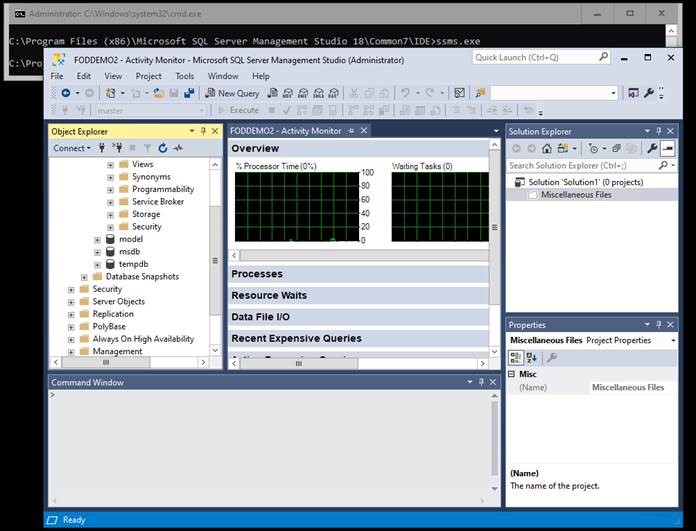Close the Activity Monitor tab

(x=364, y=131)
